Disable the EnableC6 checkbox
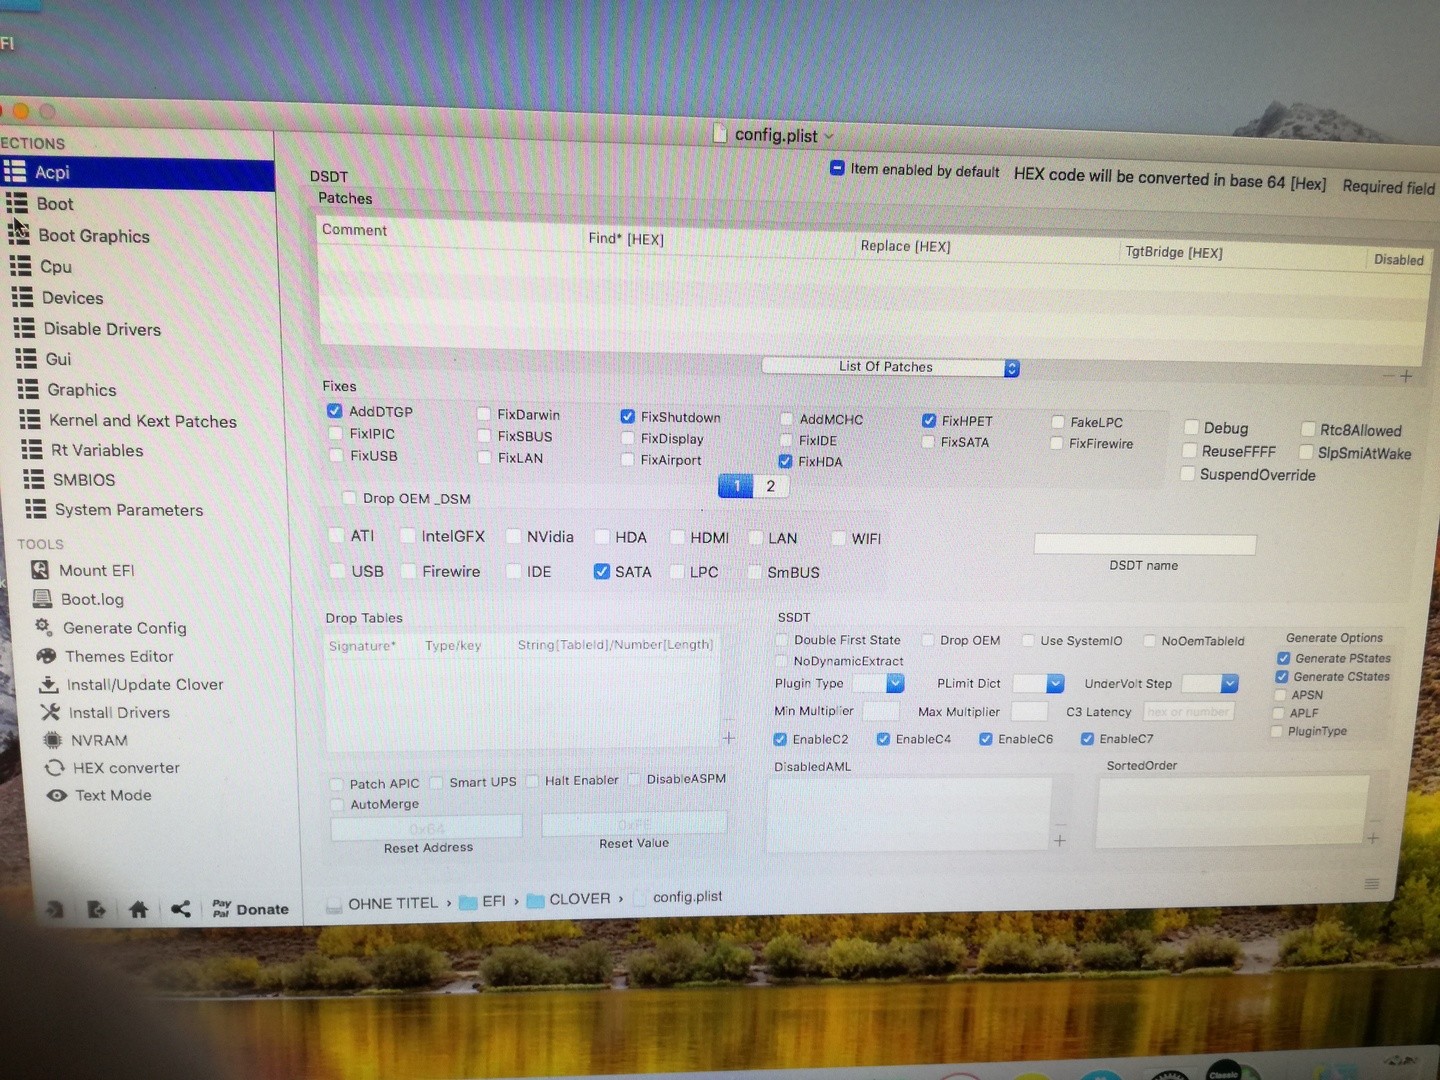Viewport: 1440px width, 1080px height. [986, 739]
